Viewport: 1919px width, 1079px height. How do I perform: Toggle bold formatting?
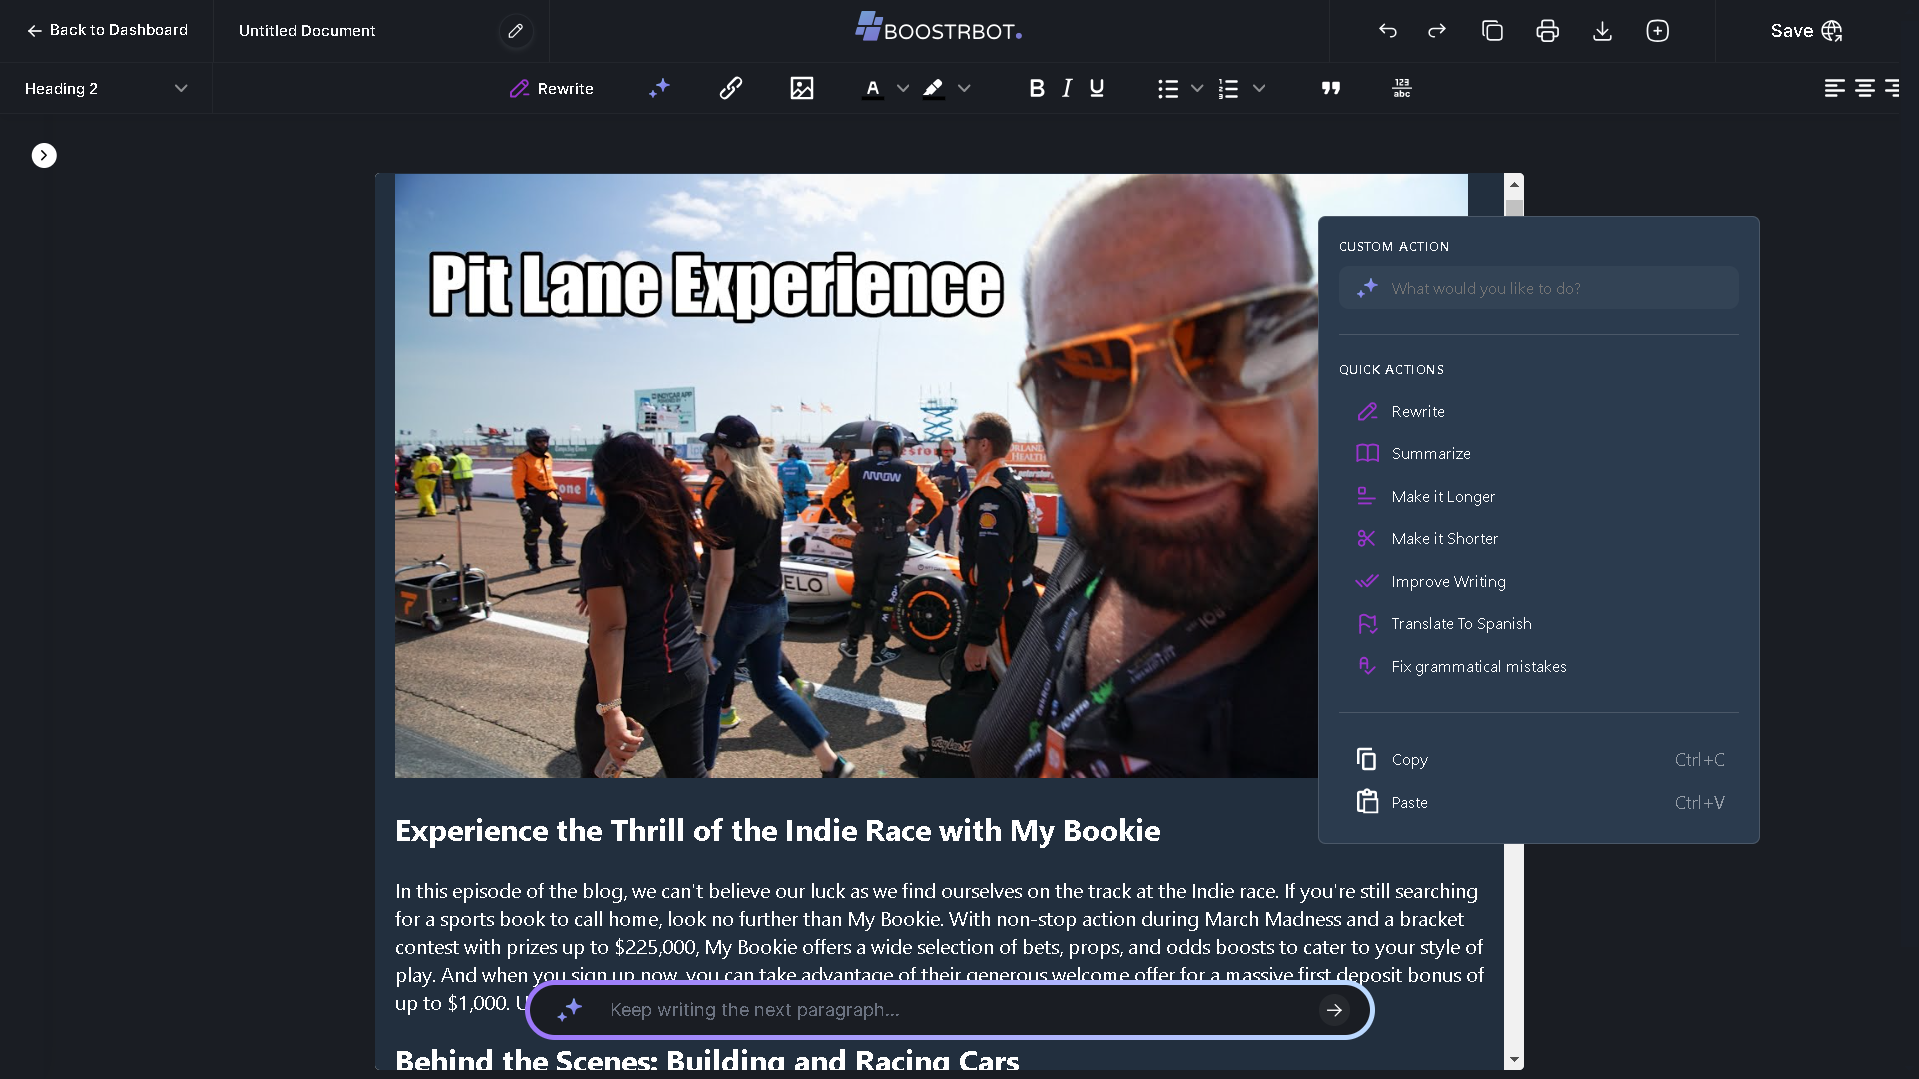tap(1037, 88)
